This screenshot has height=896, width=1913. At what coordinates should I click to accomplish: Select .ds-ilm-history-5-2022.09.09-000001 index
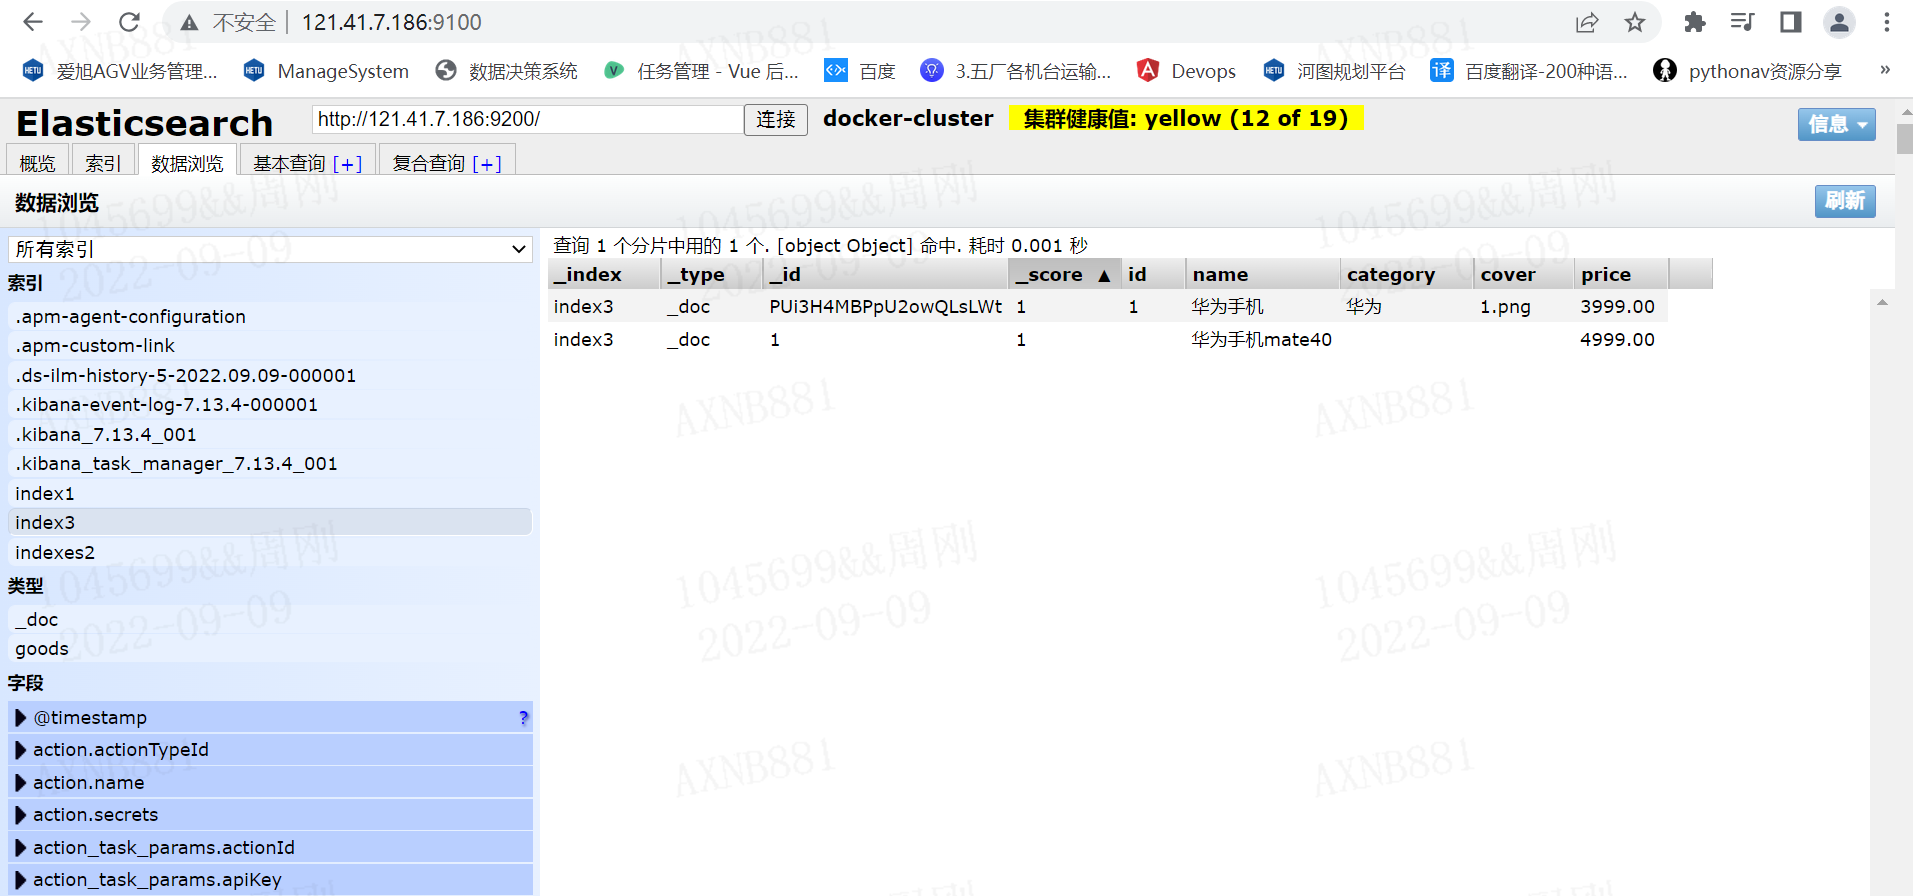pyautogui.click(x=270, y=375)
